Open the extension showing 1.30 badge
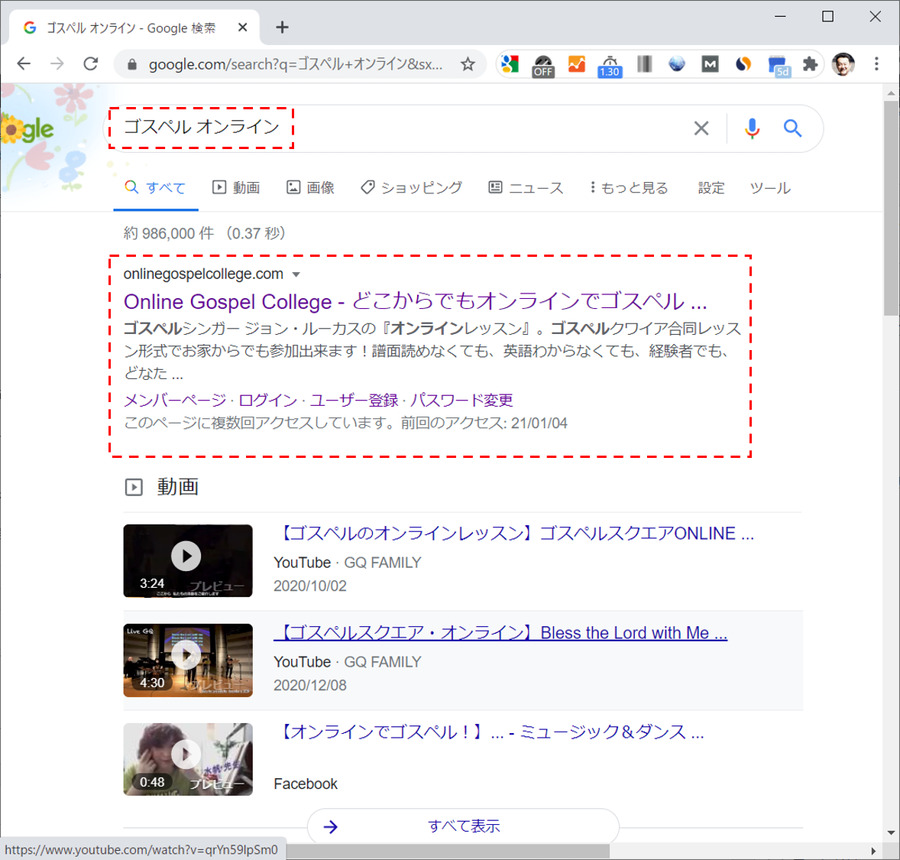Viewport: 900px width, 860px height. coord(610,66)
